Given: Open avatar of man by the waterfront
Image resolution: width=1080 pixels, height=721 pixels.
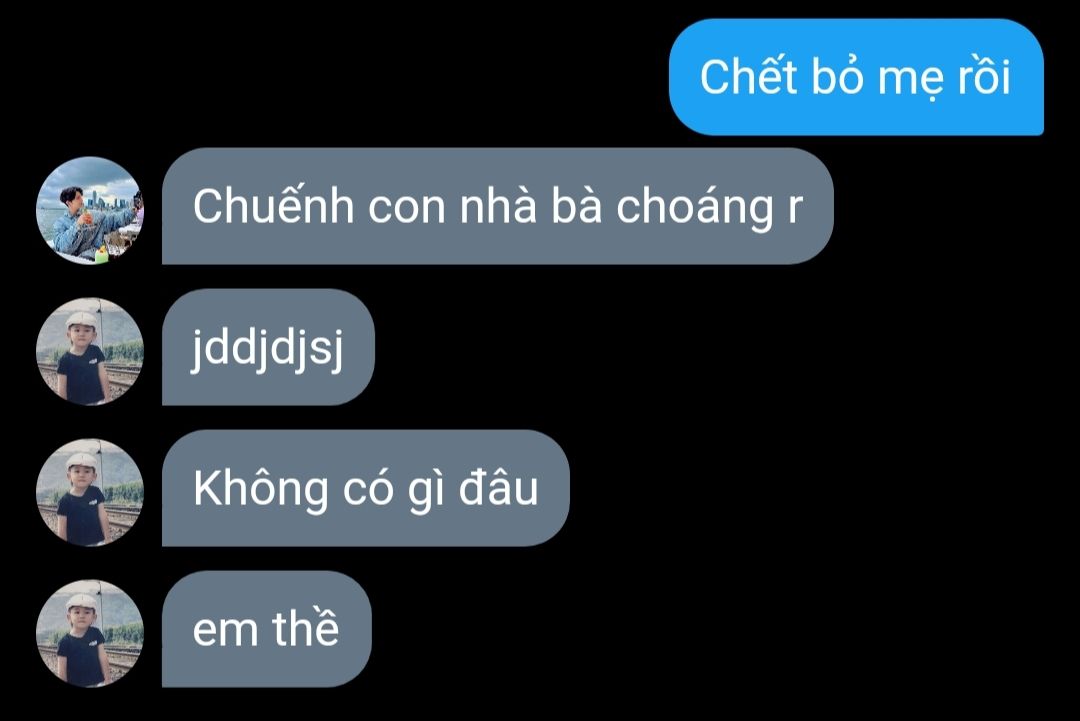Looking at the screenshot, I should click(x=90, y=211).
